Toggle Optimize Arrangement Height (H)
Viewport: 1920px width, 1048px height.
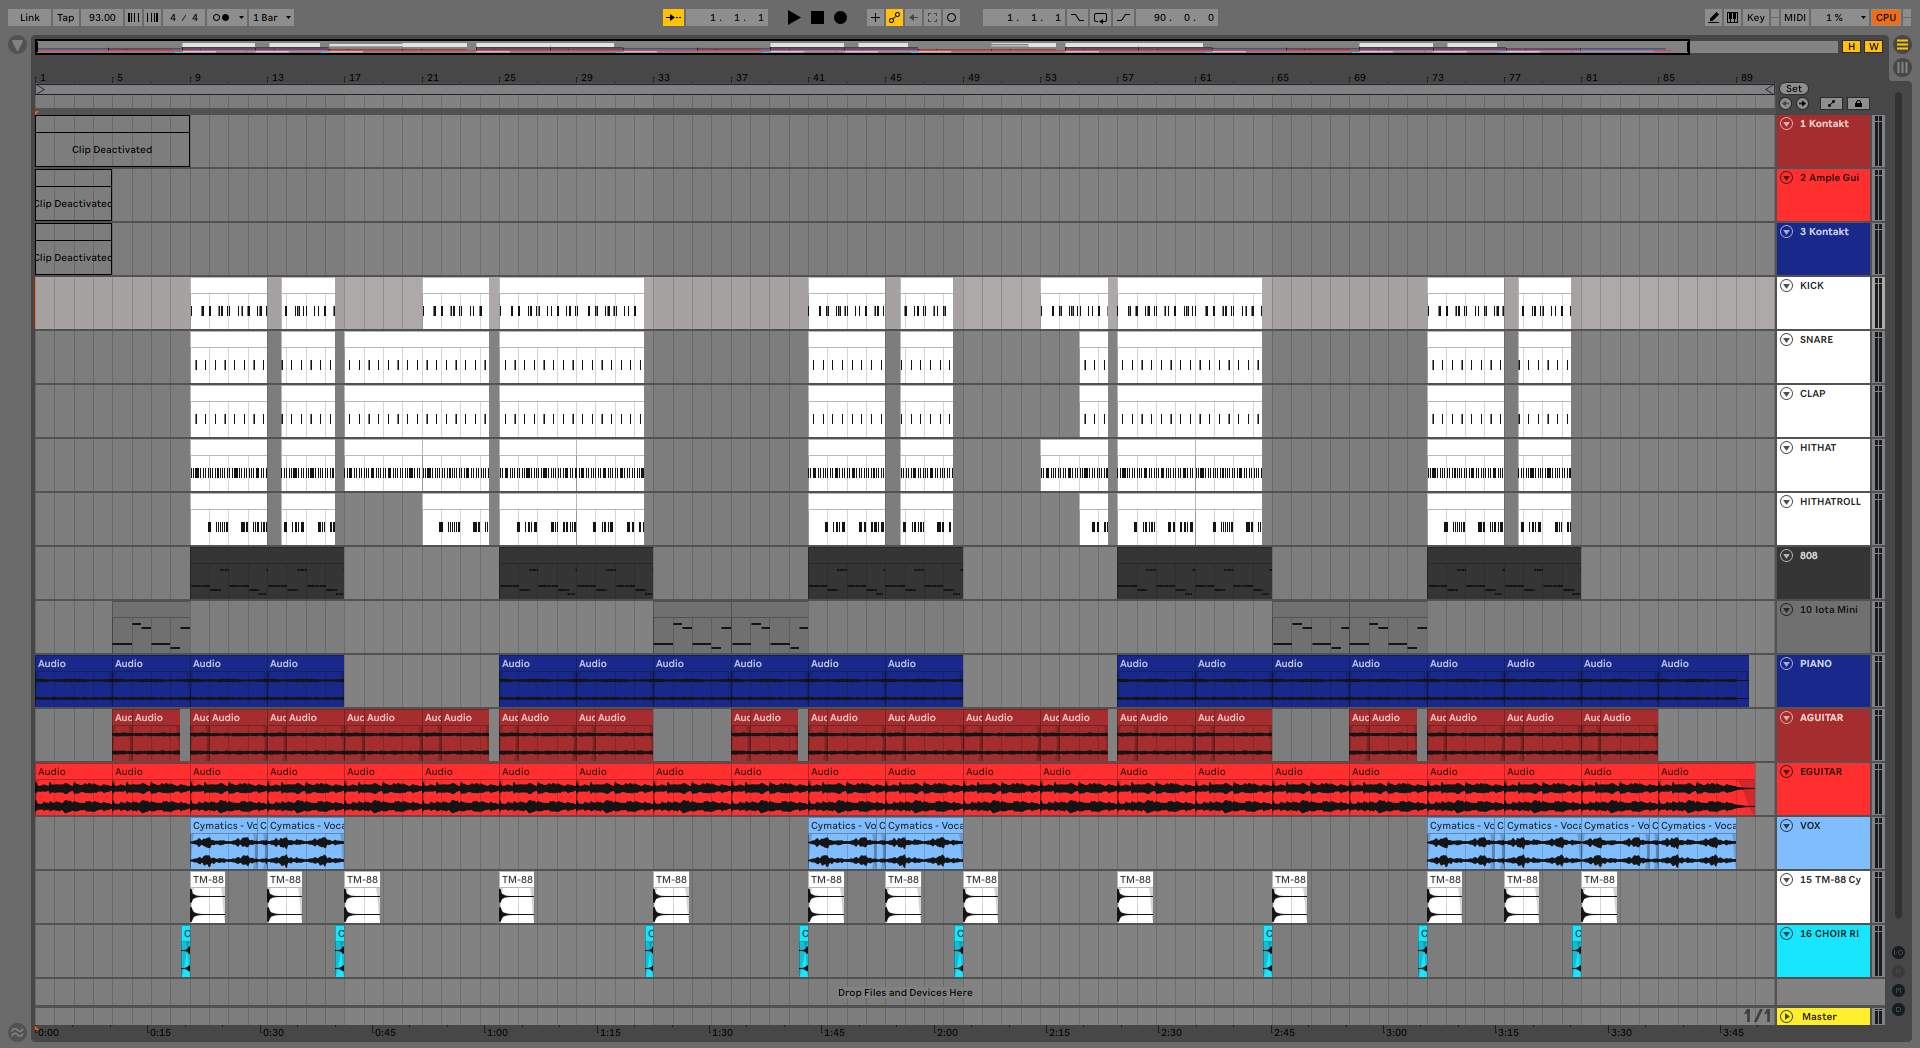coord(1852,46)
